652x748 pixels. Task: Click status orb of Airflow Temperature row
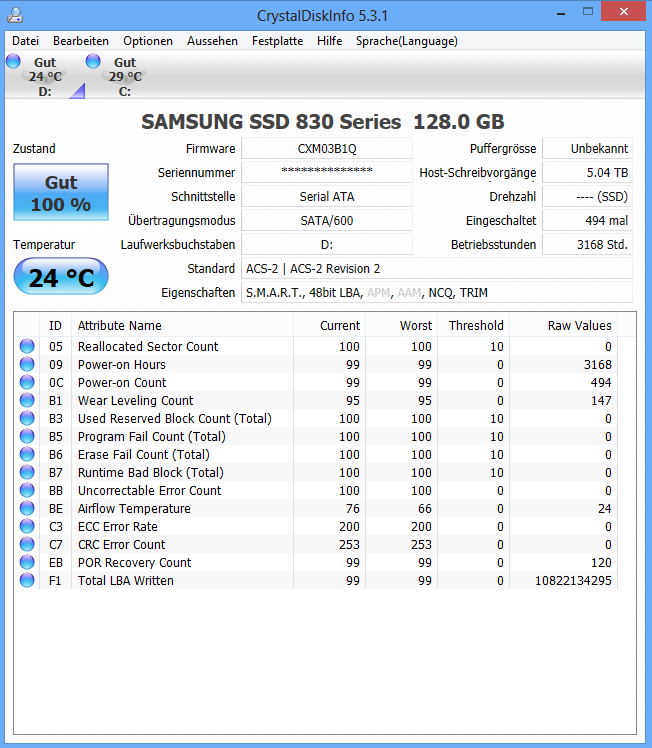tap(27, 508)
